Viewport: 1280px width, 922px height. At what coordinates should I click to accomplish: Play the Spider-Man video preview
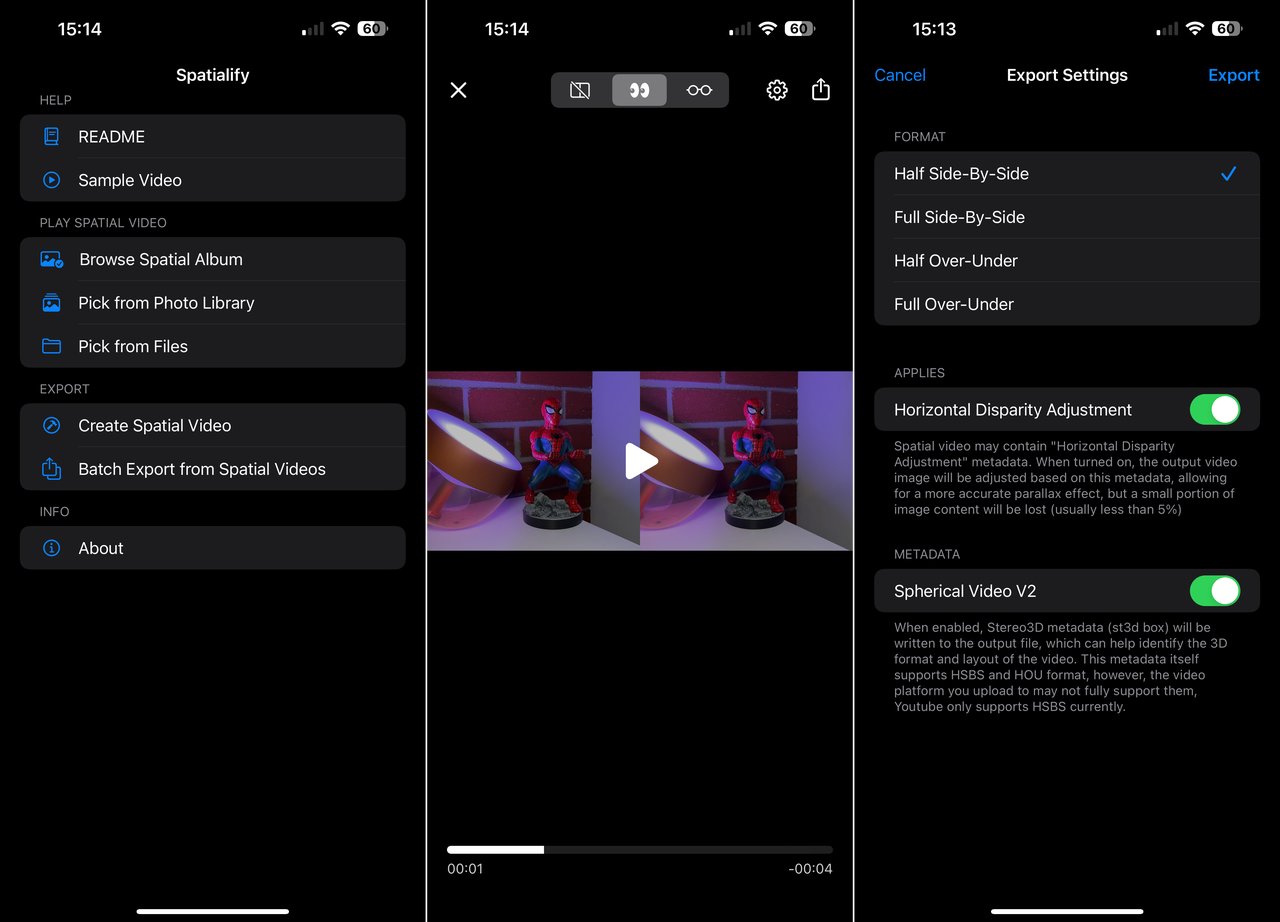[x=640, y=461]
